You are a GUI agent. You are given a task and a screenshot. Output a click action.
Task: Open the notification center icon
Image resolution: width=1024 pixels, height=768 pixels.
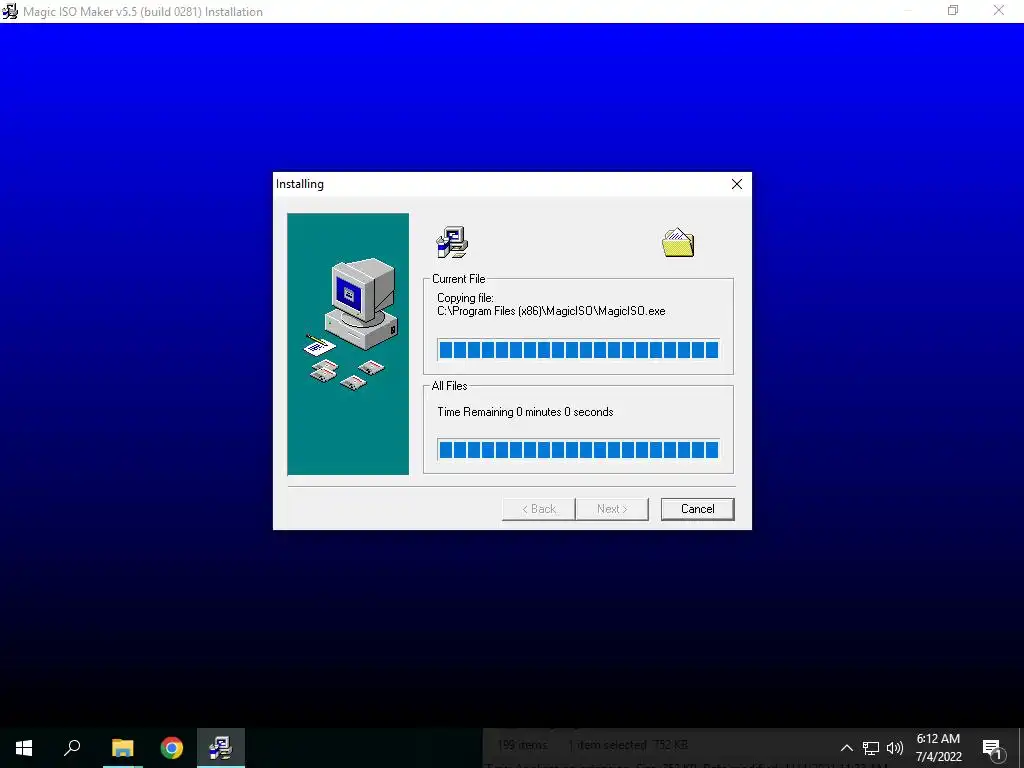pos(993,748)
